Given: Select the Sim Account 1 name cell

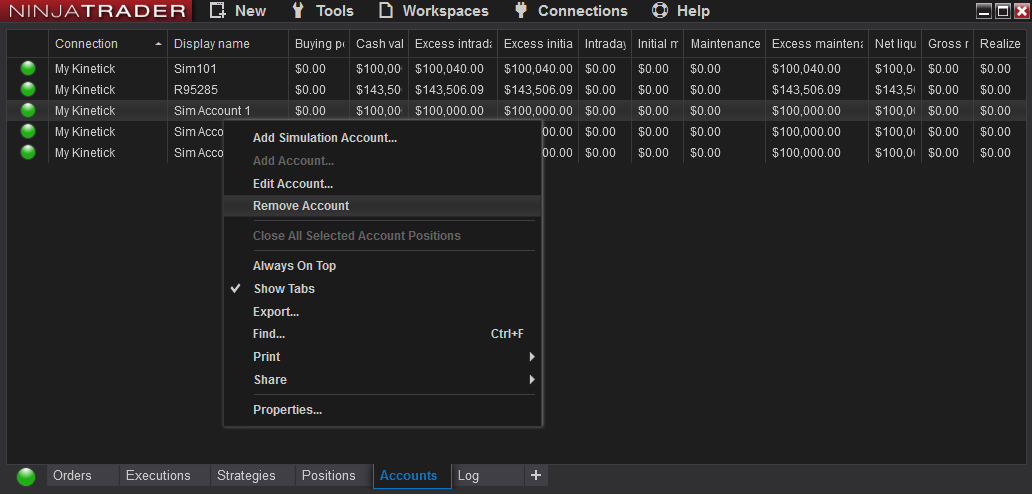Looking at the screenshot, I should 213,111.
